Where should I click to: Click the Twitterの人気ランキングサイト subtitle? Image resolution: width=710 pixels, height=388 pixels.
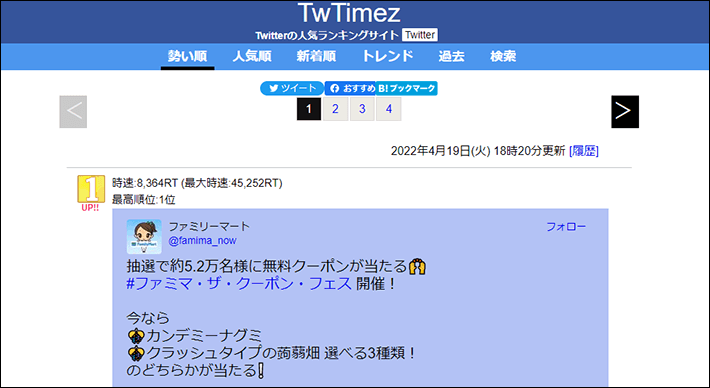[326, 35]
